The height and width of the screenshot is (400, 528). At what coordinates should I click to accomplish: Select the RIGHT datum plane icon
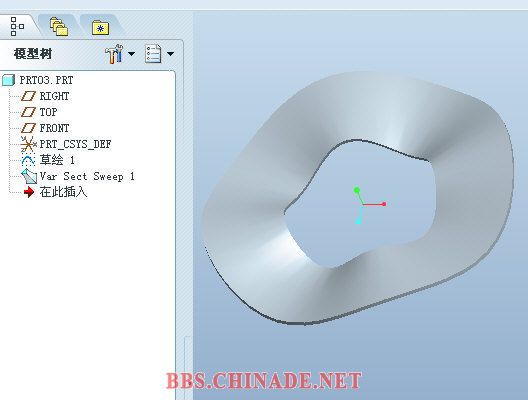point(28,96)
